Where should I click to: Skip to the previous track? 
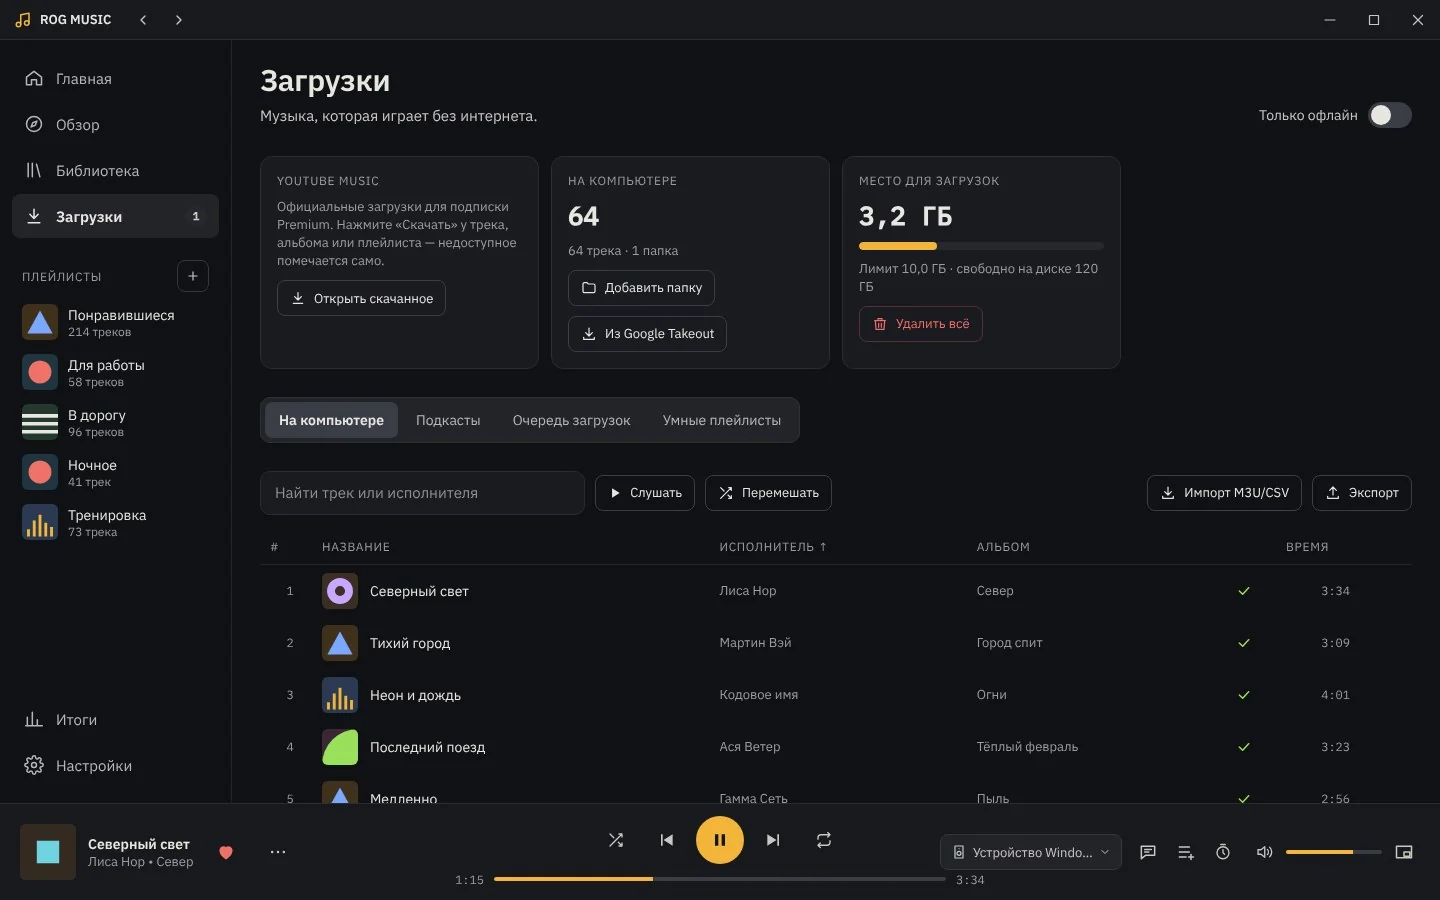(x=667, y=840)
